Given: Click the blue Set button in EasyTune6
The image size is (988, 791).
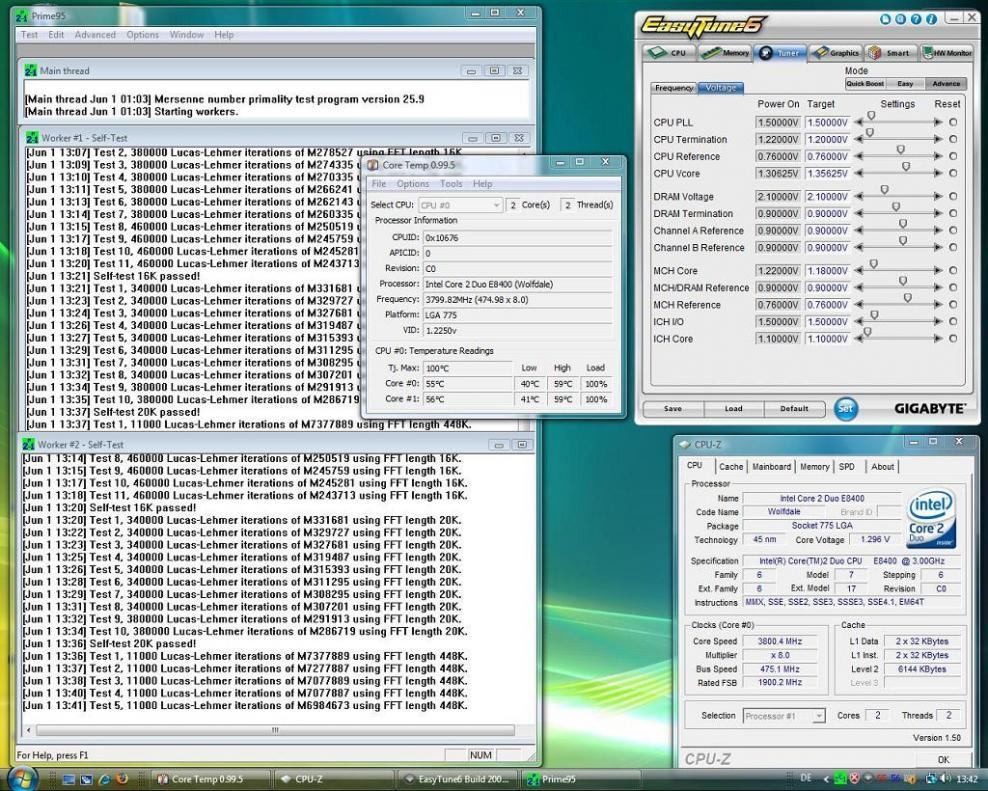Looking at the screenshot, I should [846, 408].
